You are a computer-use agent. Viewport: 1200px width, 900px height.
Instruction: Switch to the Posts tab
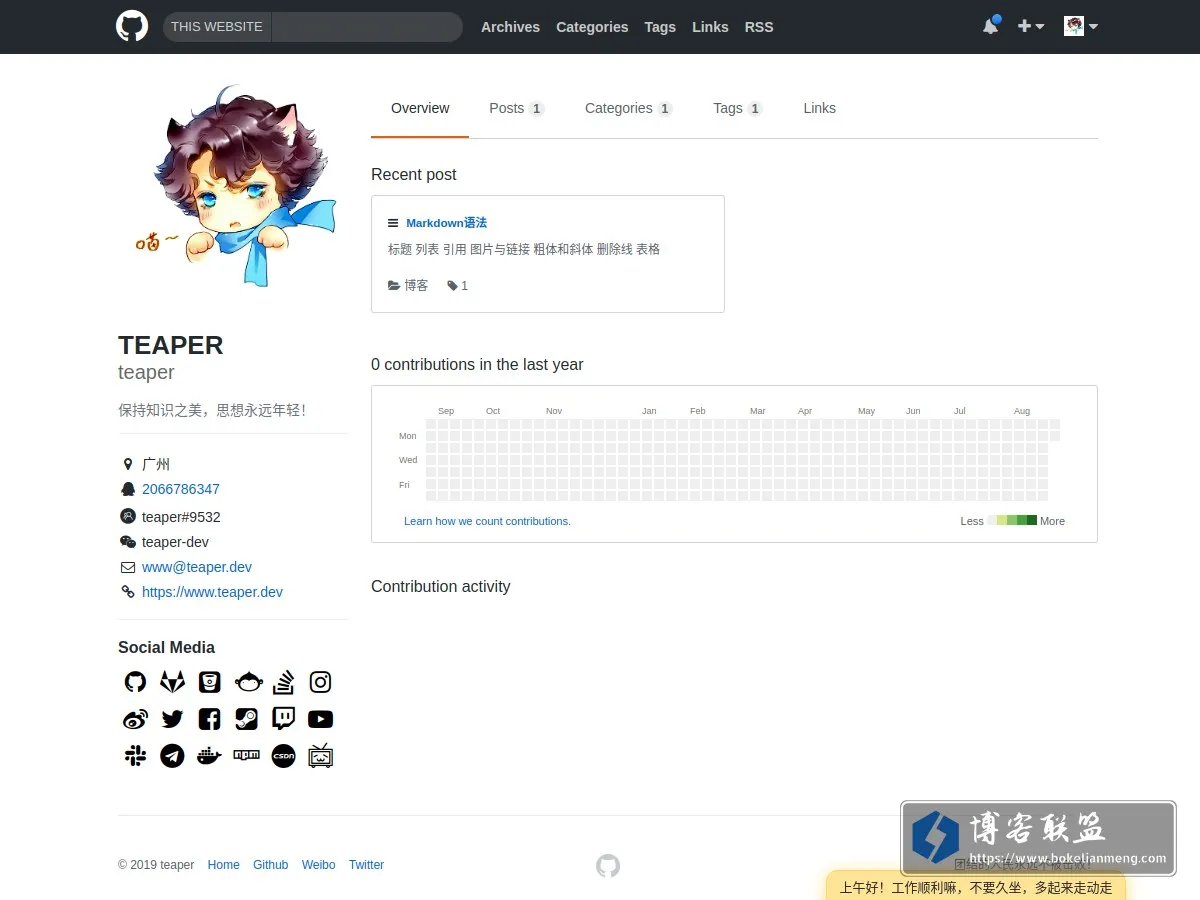pos(516,108)
